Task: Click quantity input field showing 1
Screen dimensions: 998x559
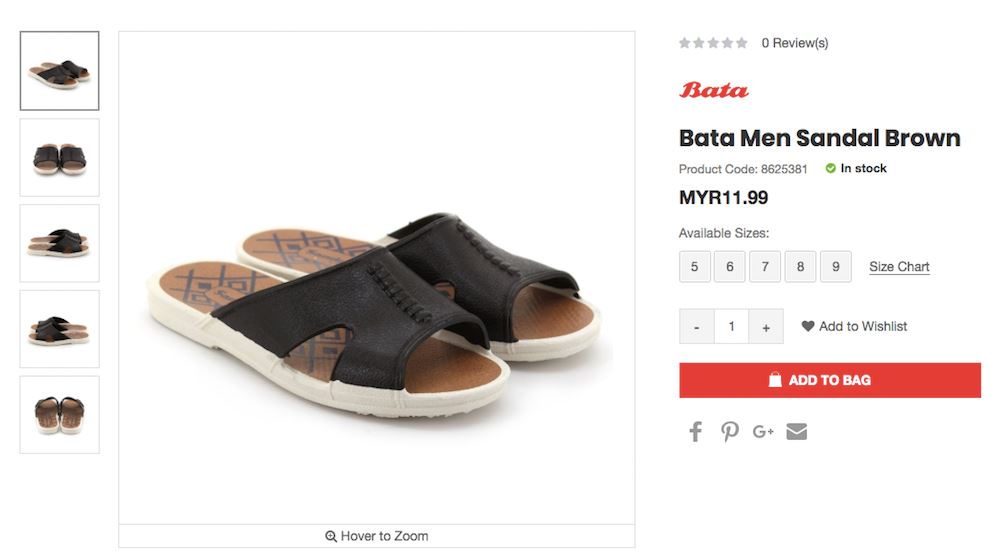Action: point(731,327)
